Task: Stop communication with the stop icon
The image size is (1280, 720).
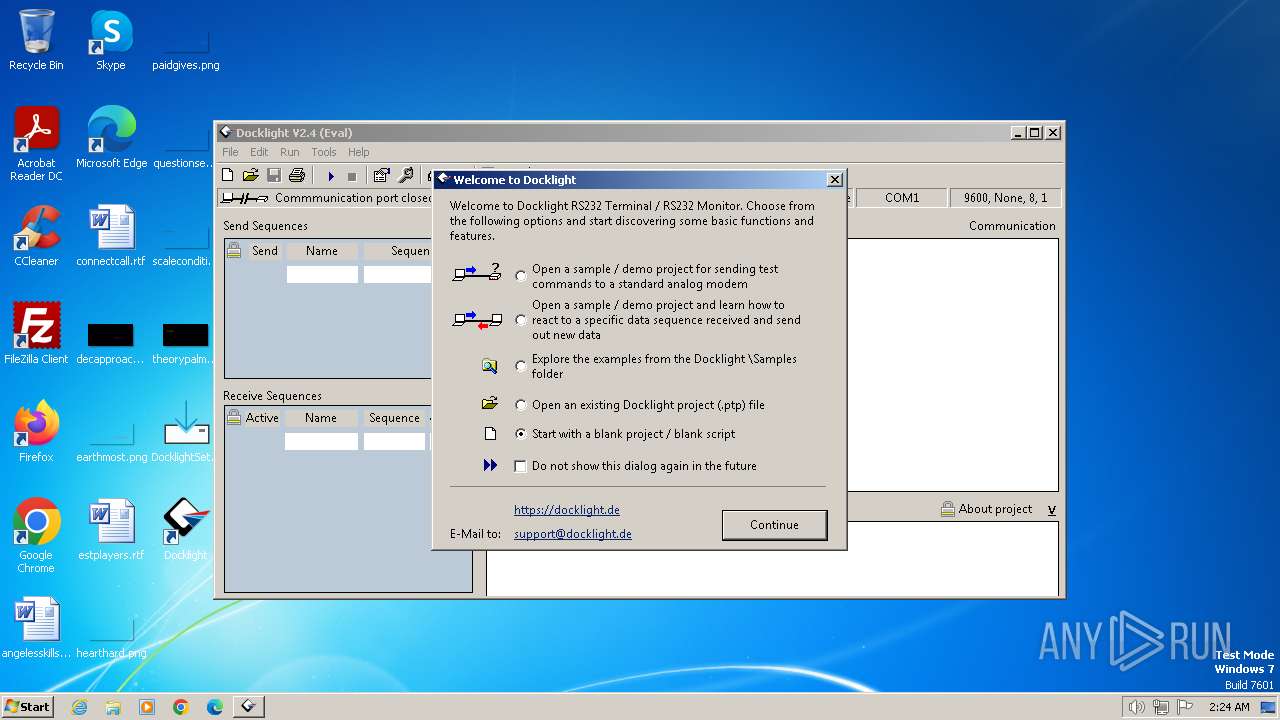Action: coord(352,176)
